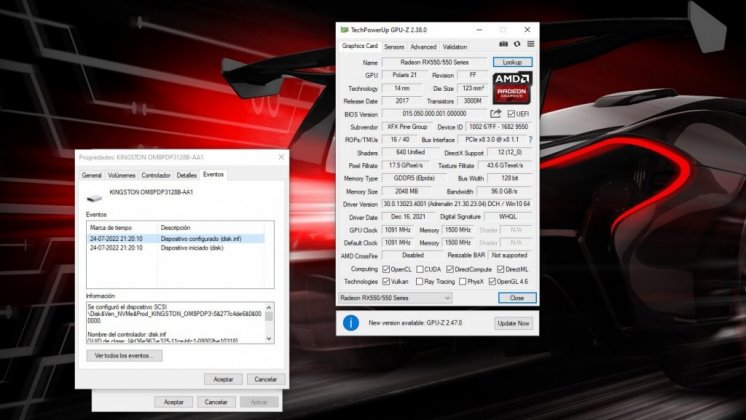
Task: Open the Radeon RX550/550 Series GPU dropdown
Action: (x=395, y=298)
